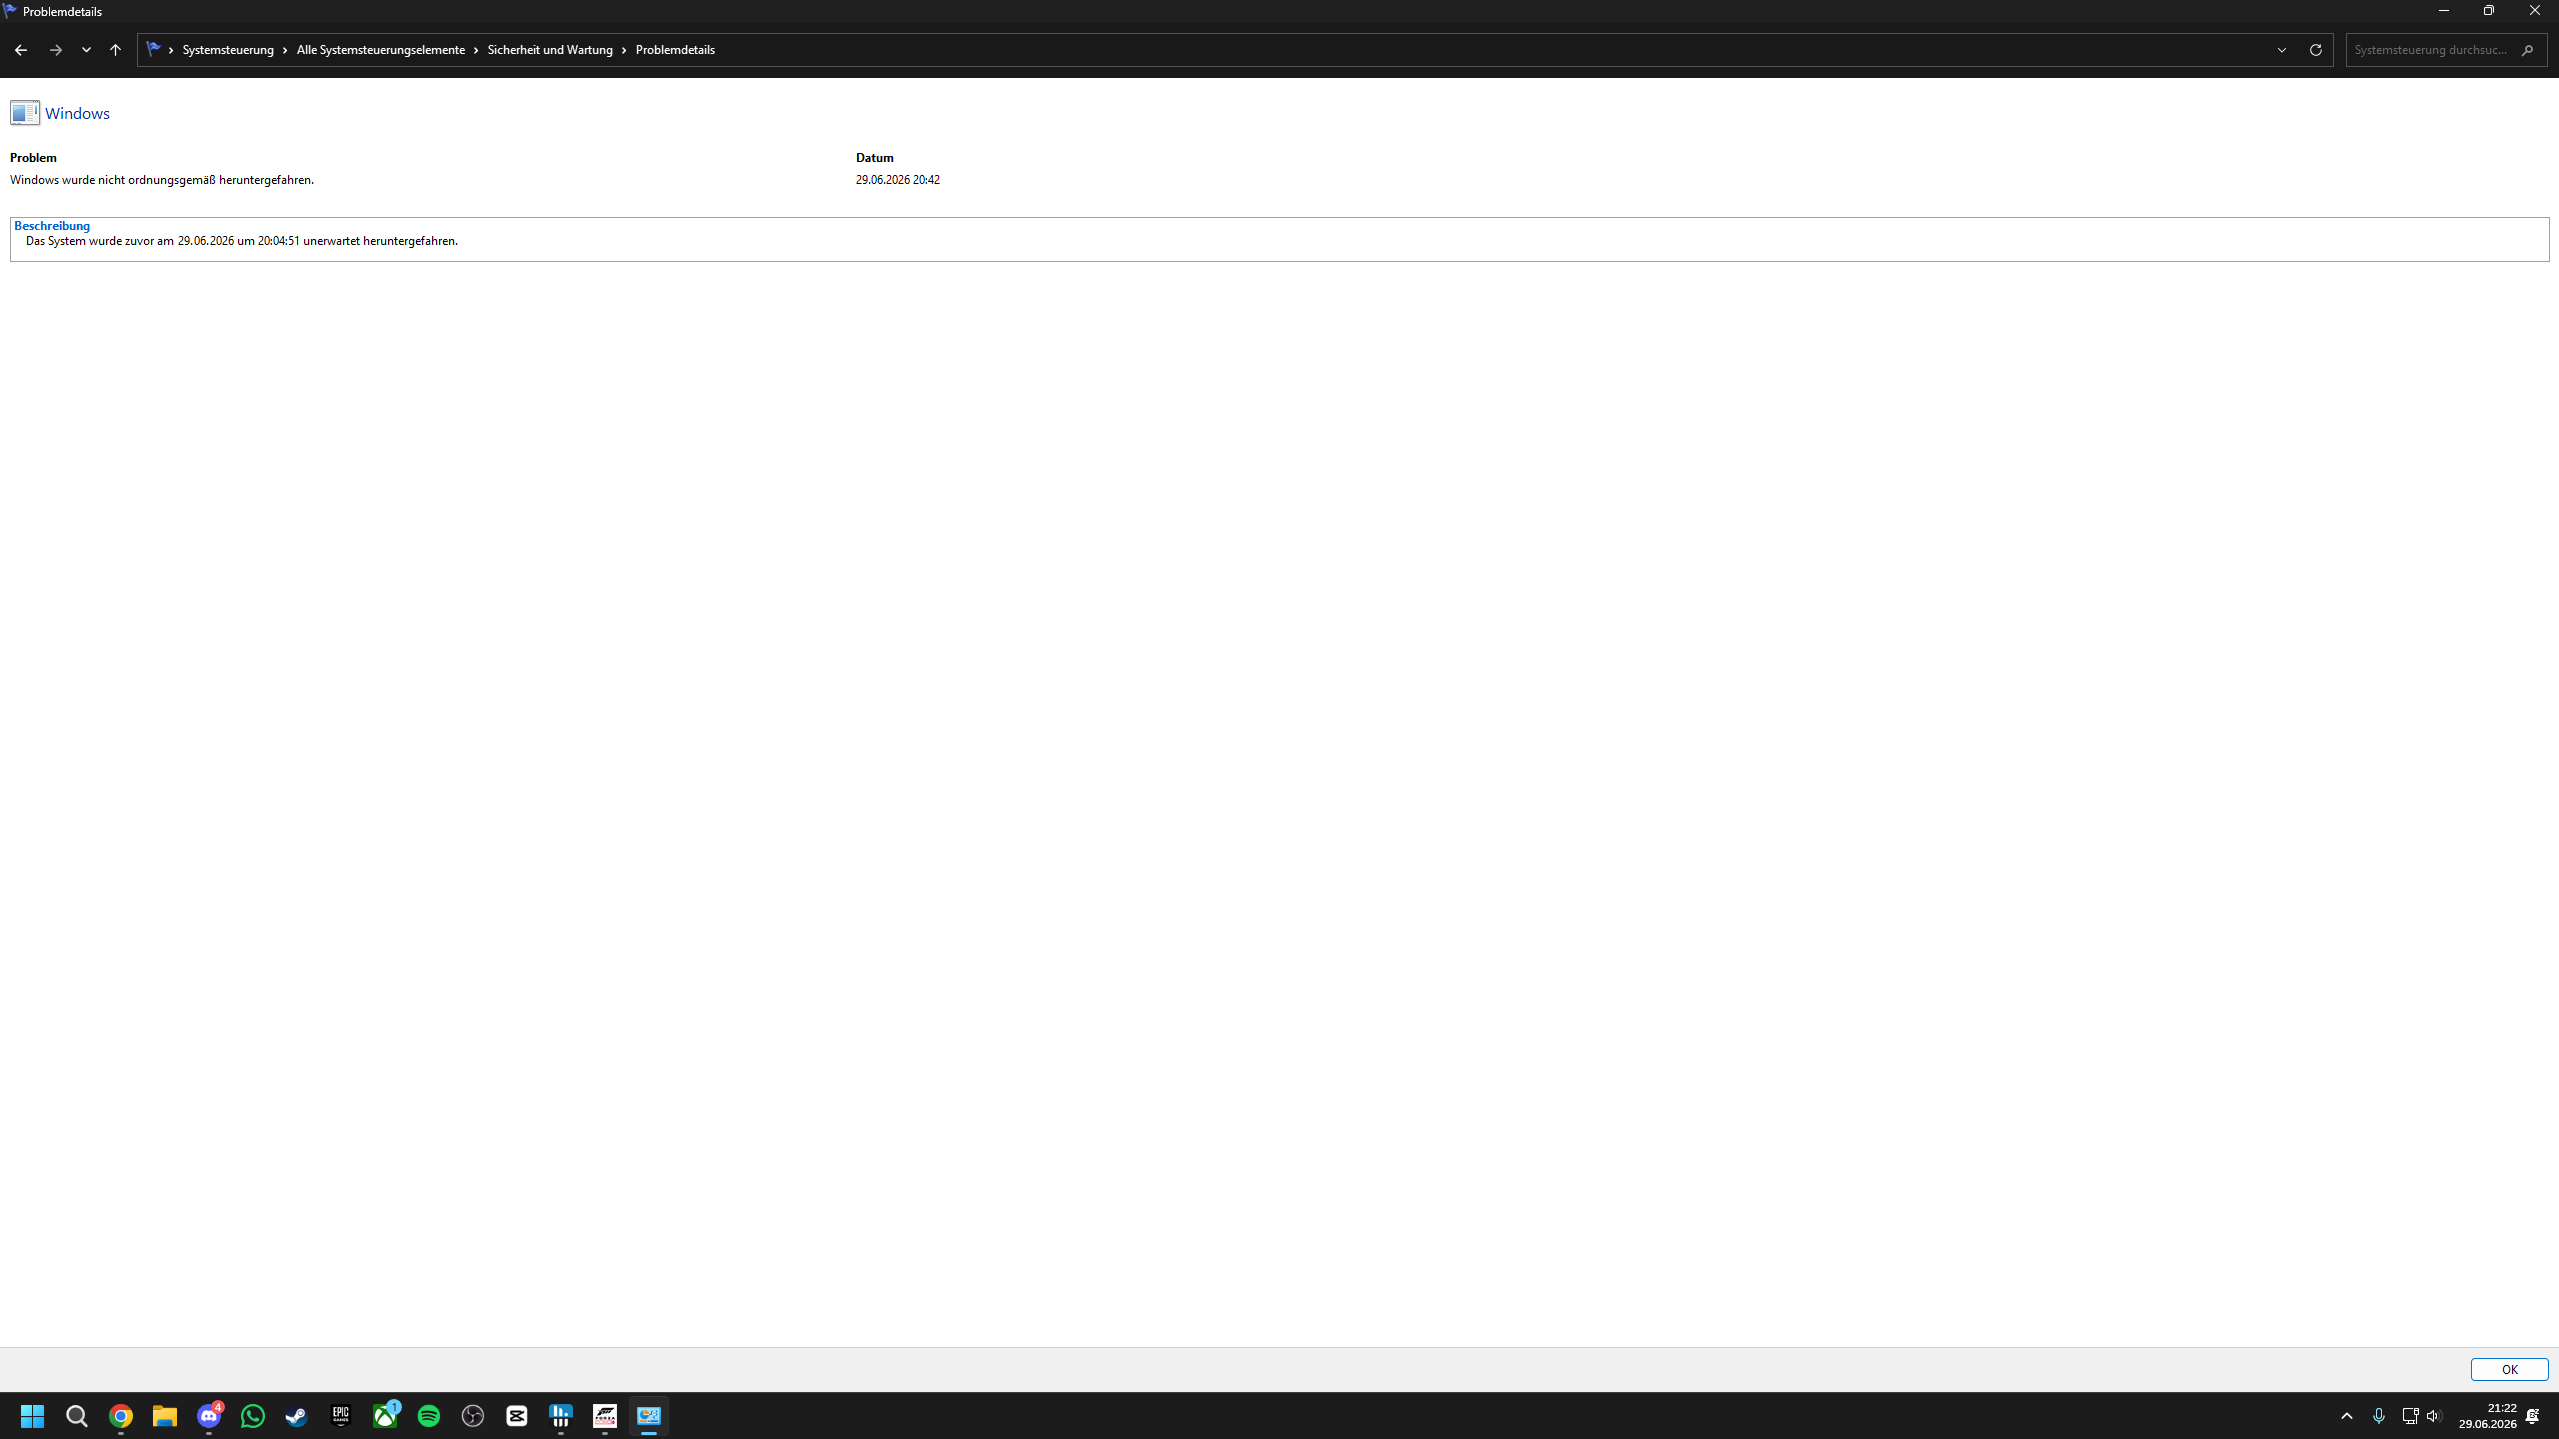Click 'Windows wurde nicht ordnungsgemäß heruntergefahren.' text
Image resolution: width=2559 pixels, height=1439 pixels.
tap(162, 180)
